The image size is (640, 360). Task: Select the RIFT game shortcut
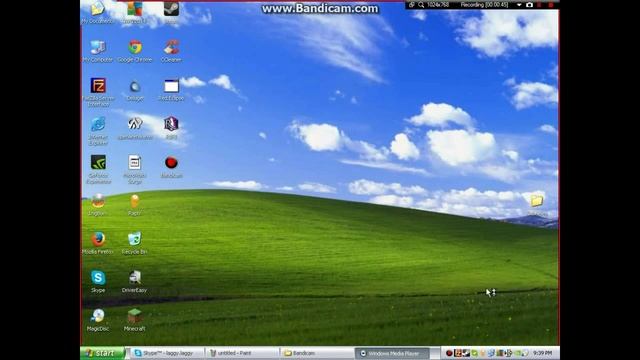171,128
